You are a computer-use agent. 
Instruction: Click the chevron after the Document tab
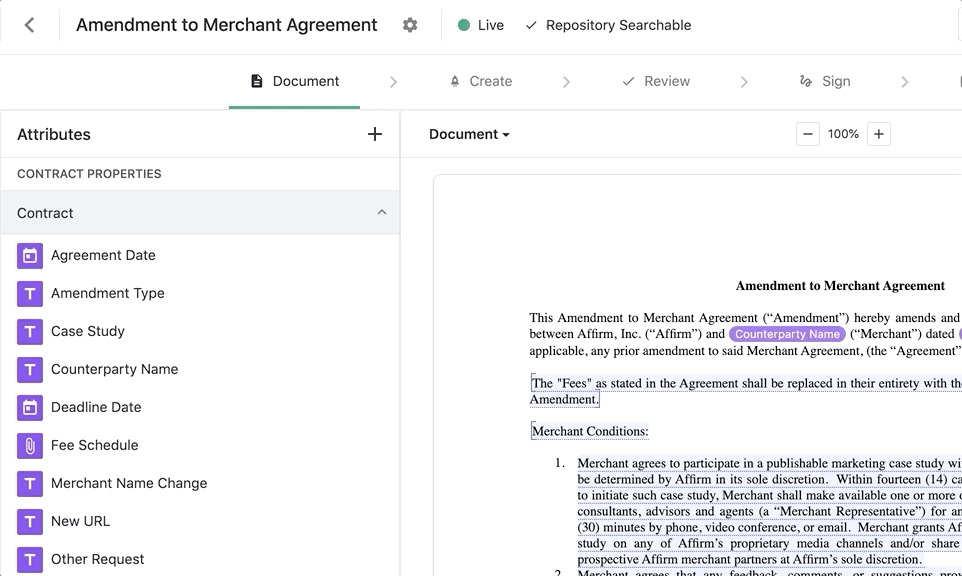click(393, 82)
